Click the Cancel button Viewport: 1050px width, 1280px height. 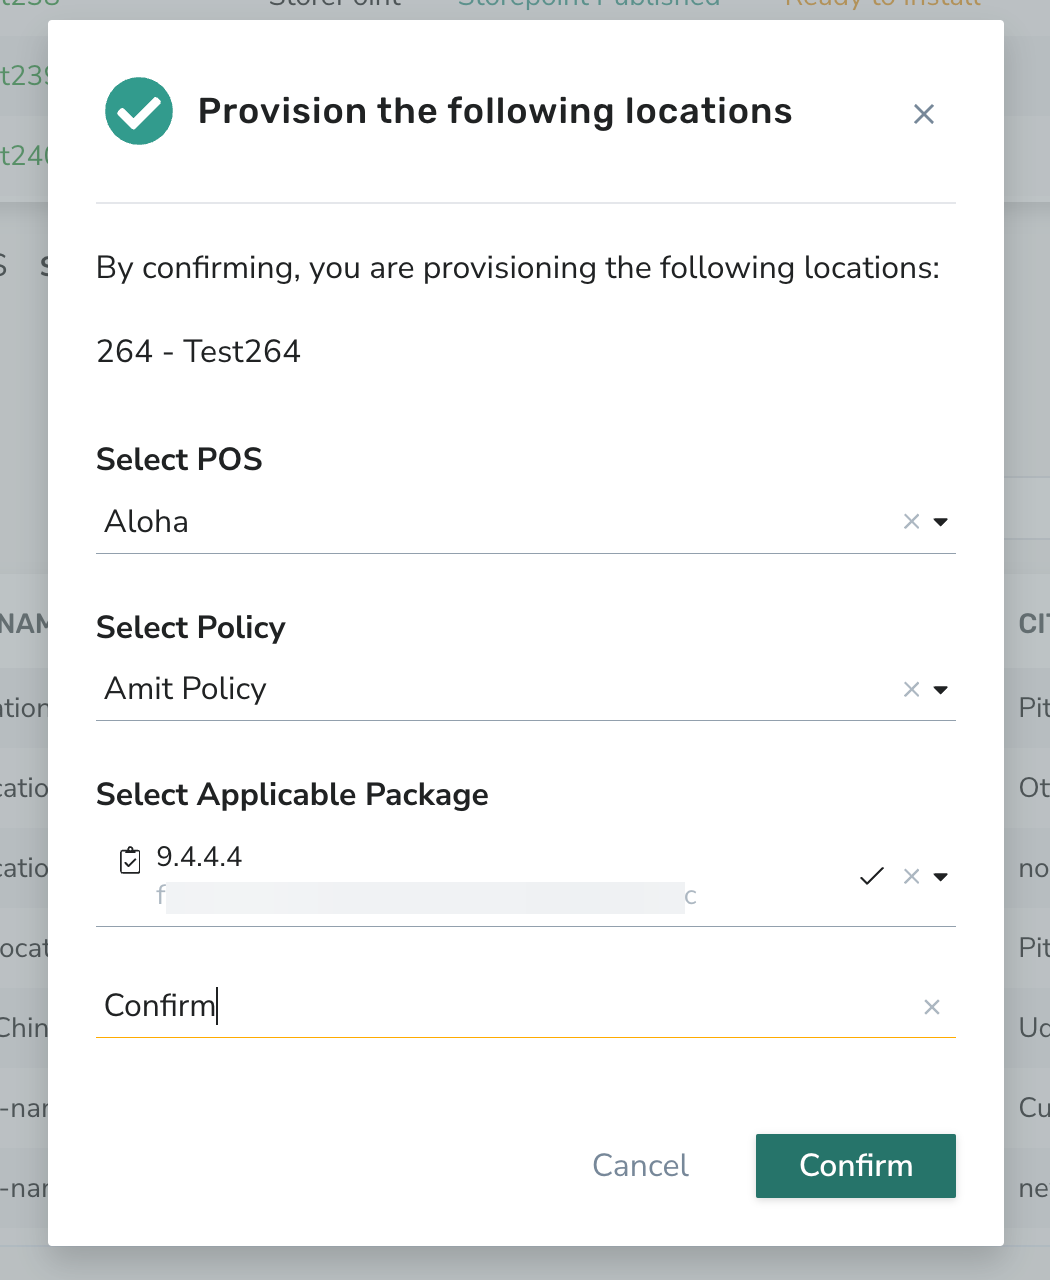click(640, 1165)
